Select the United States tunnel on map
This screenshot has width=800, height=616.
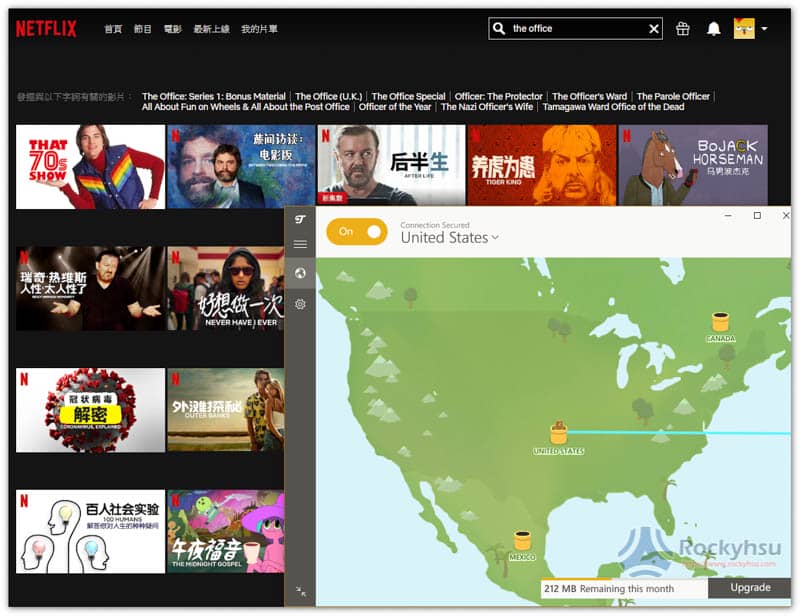(558, 437)
